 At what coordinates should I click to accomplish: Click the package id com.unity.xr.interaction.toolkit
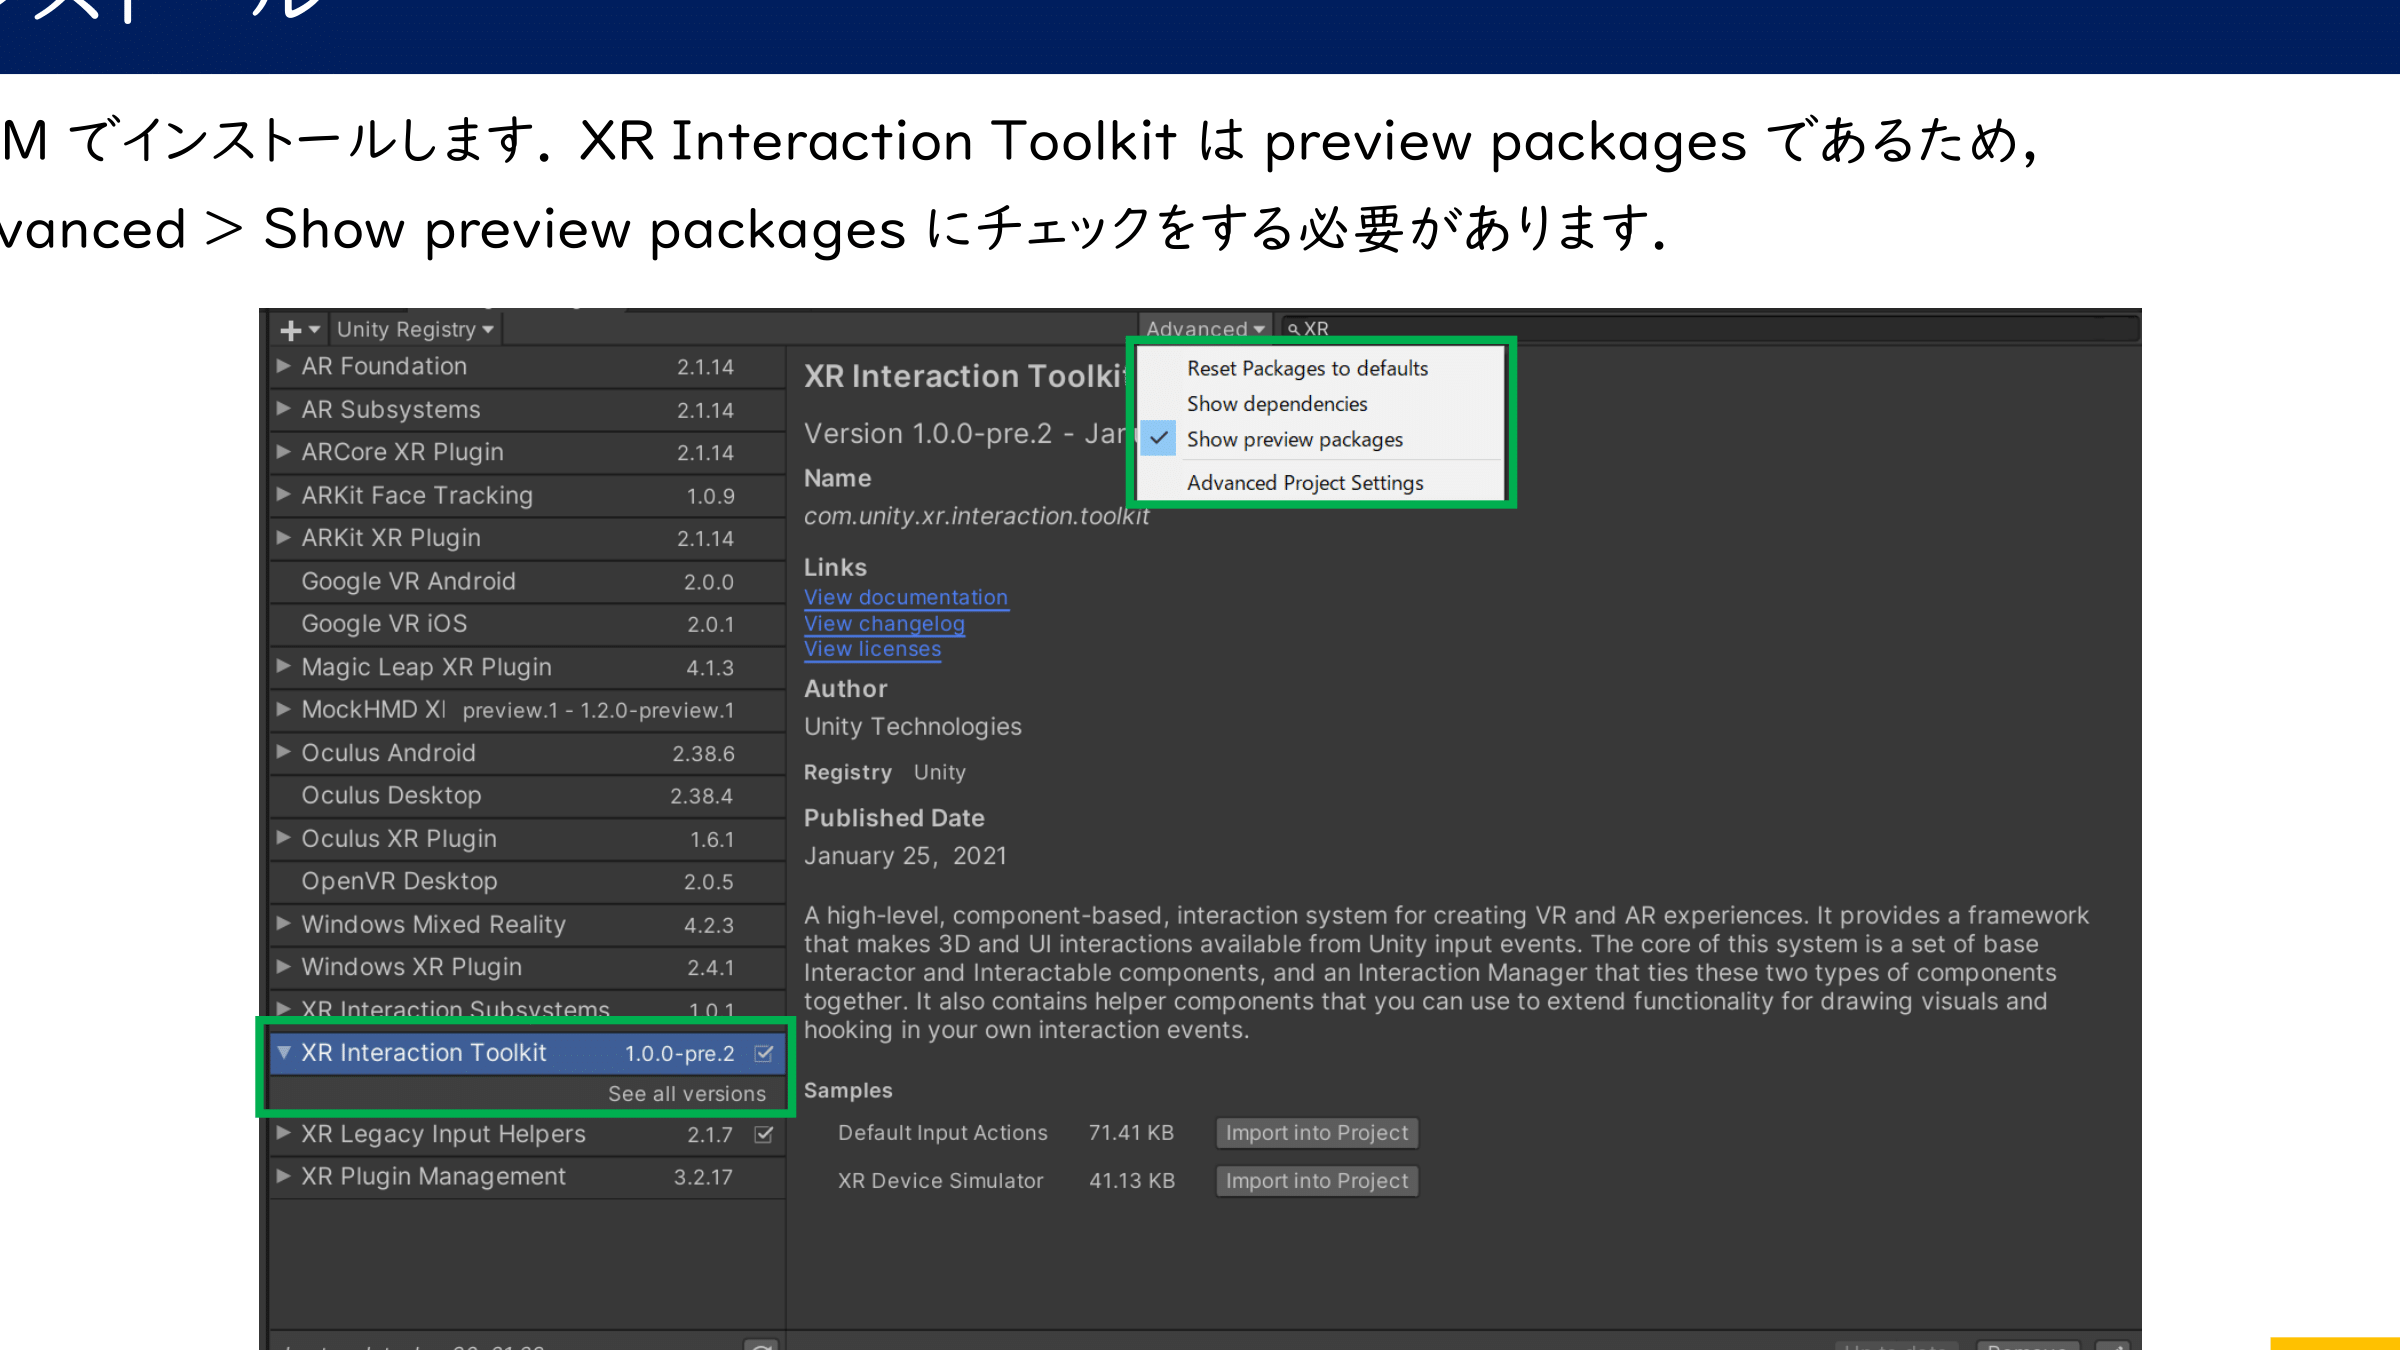(977, 516)
